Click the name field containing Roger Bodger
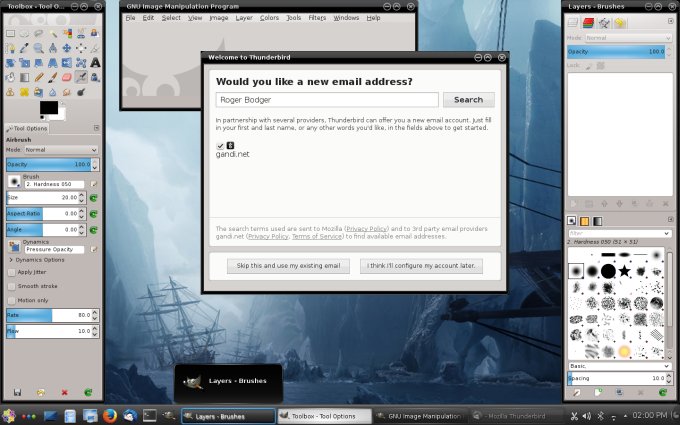This screenshot has height=425, width=680. pyautogui.click(x=327, y=100)
